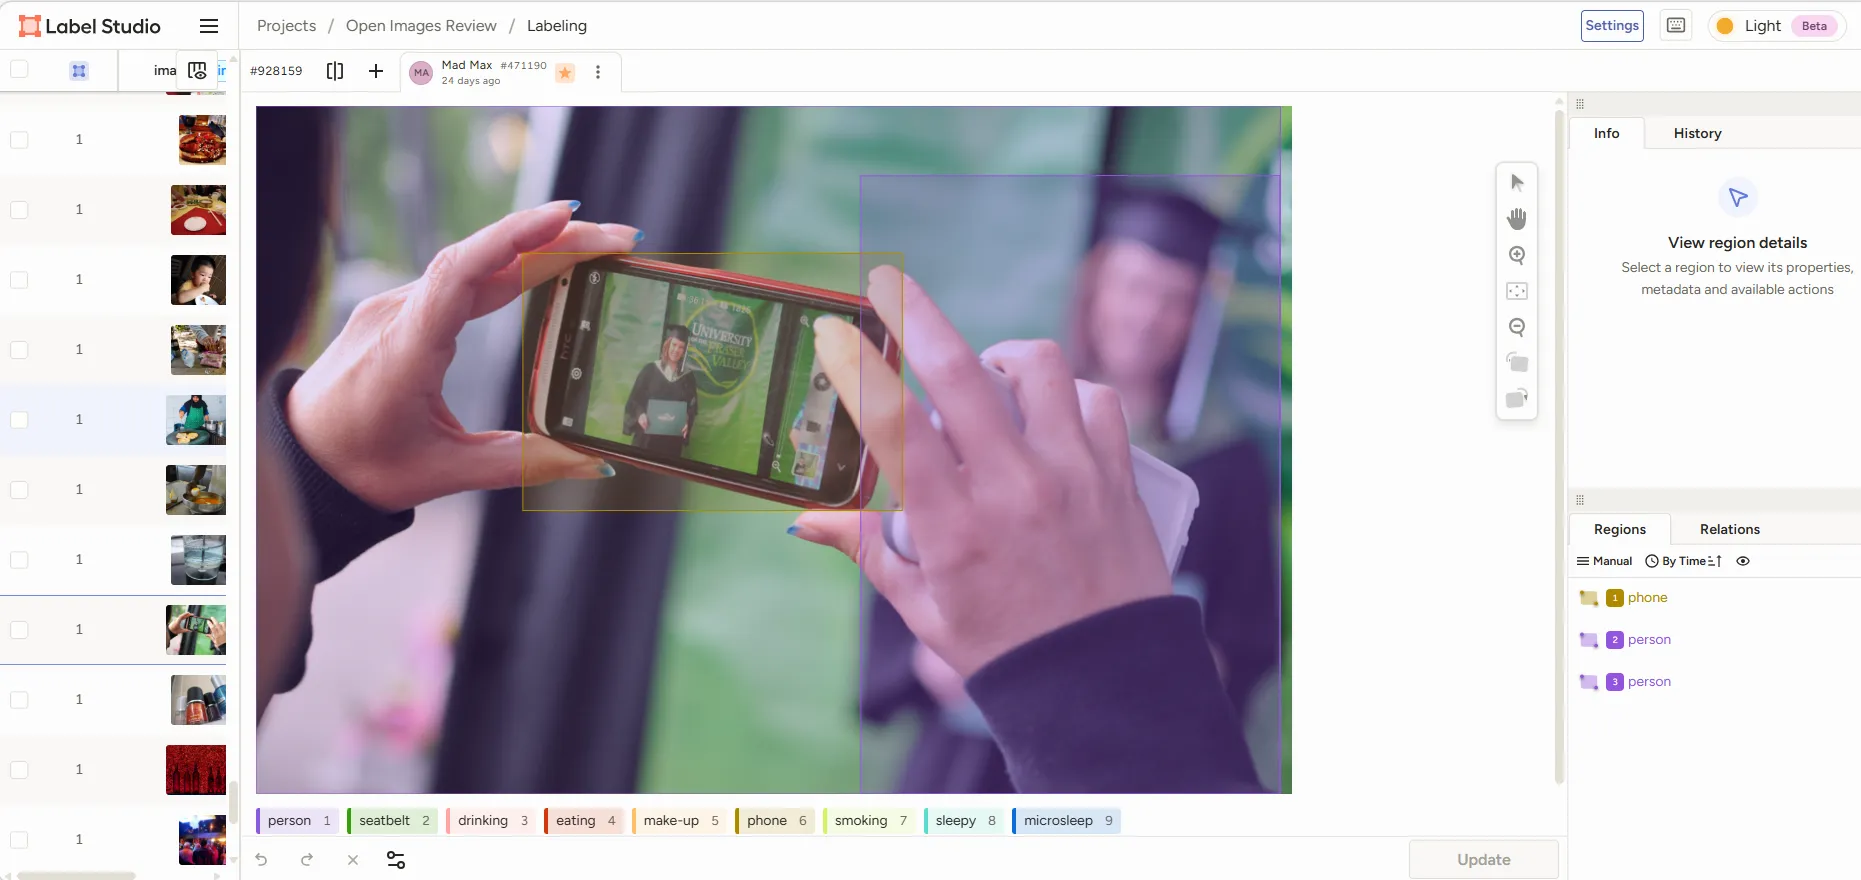Screen dimensions: 1861x880
Task: Toggle visibility of all regions eye icon
Action: coord(1743,561)
